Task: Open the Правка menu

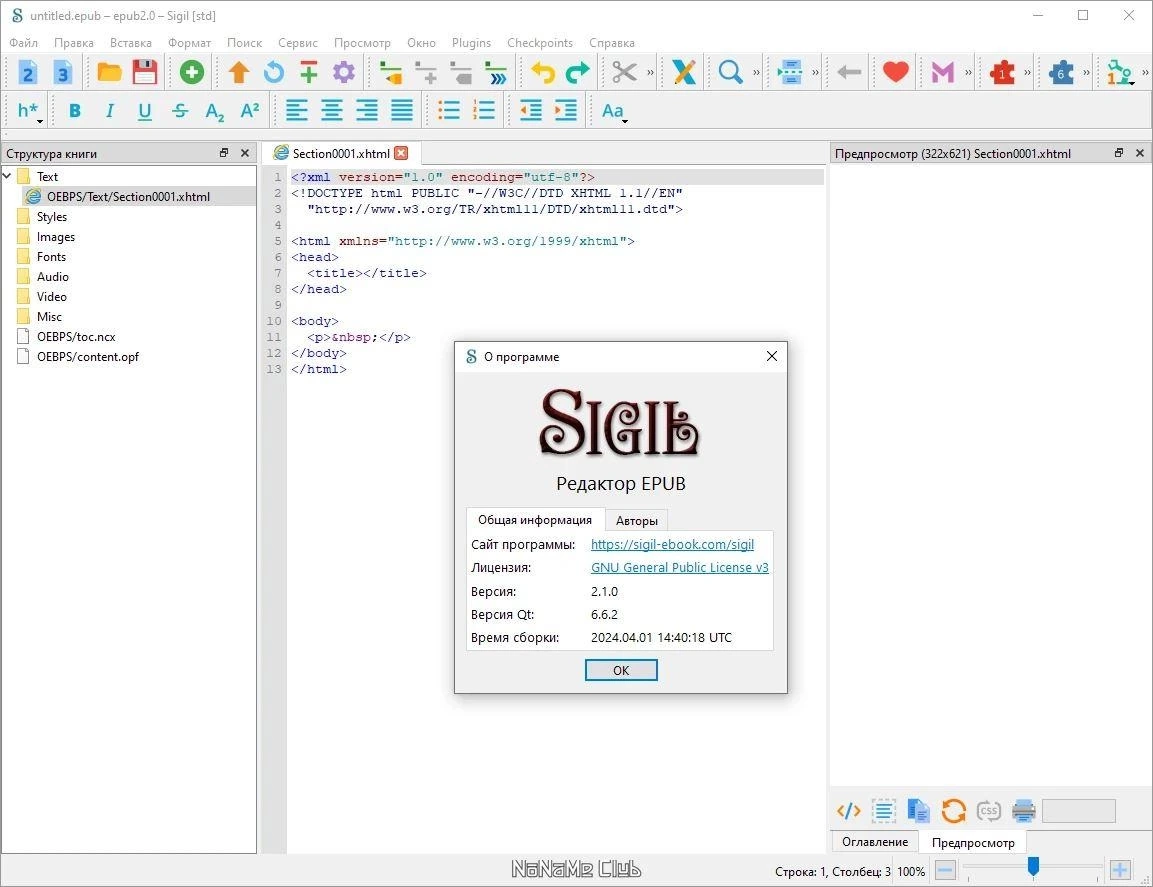Action: tap(74, 43)
